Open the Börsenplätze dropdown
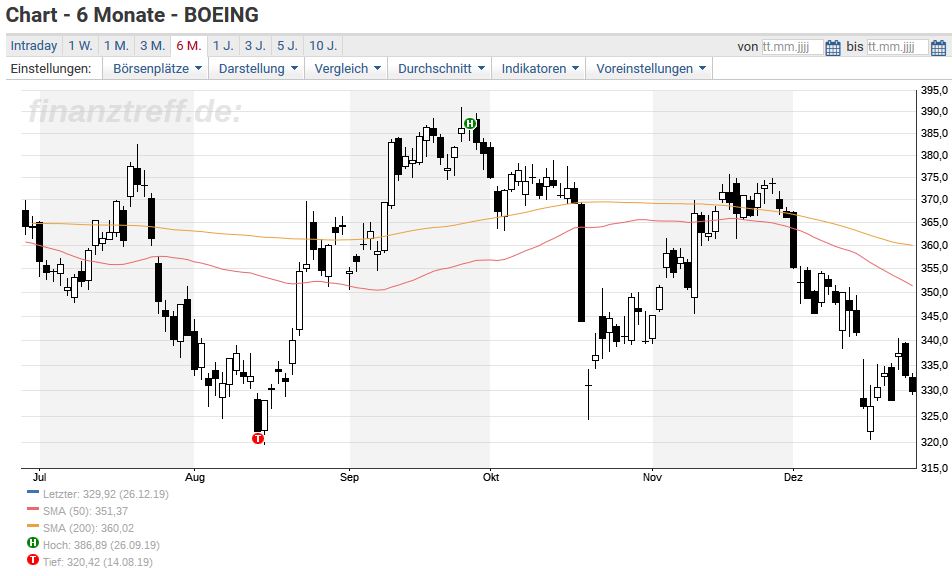Viewport: 952px width, 576px height. click(157, 69)
